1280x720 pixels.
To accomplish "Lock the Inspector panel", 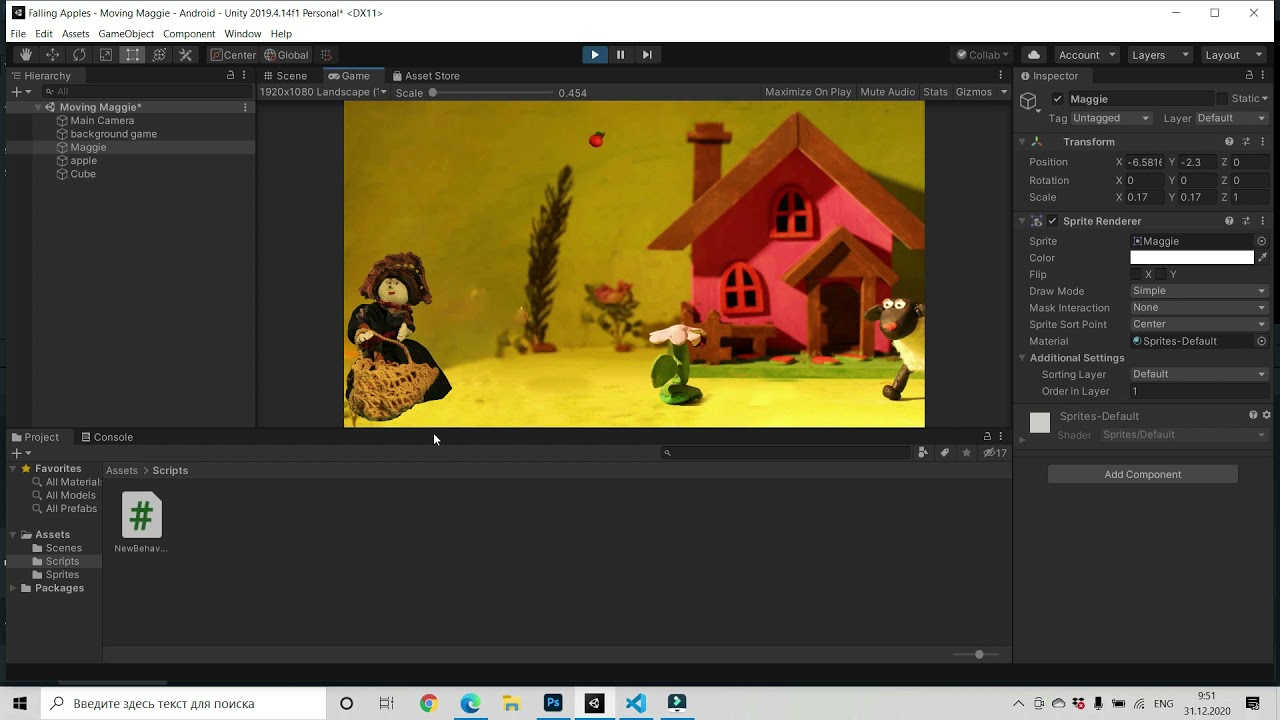I will point(1249,75).
